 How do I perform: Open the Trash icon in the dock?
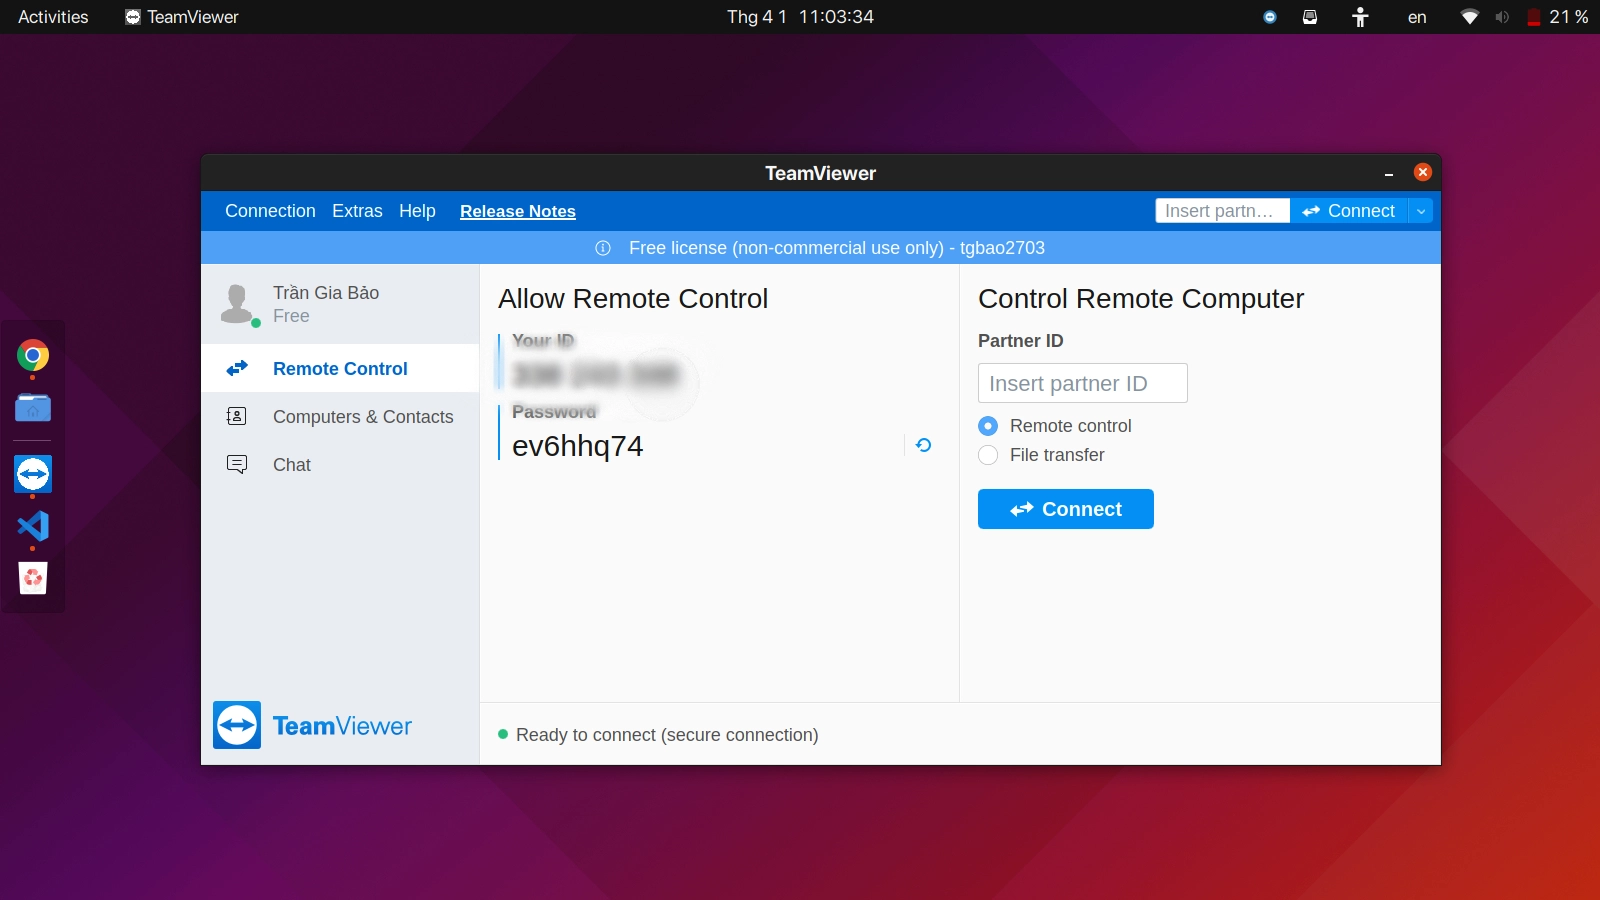pyautogui.click(x=33, y=578)
